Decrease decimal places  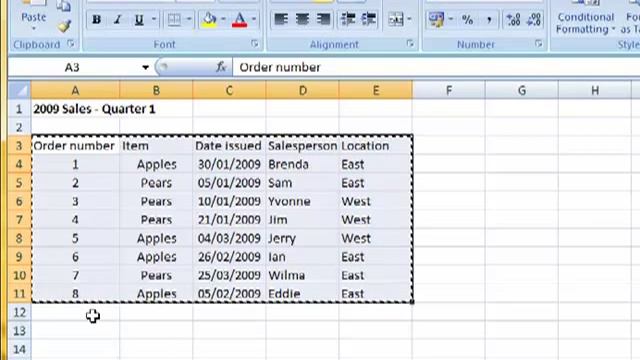coord(534,19)
